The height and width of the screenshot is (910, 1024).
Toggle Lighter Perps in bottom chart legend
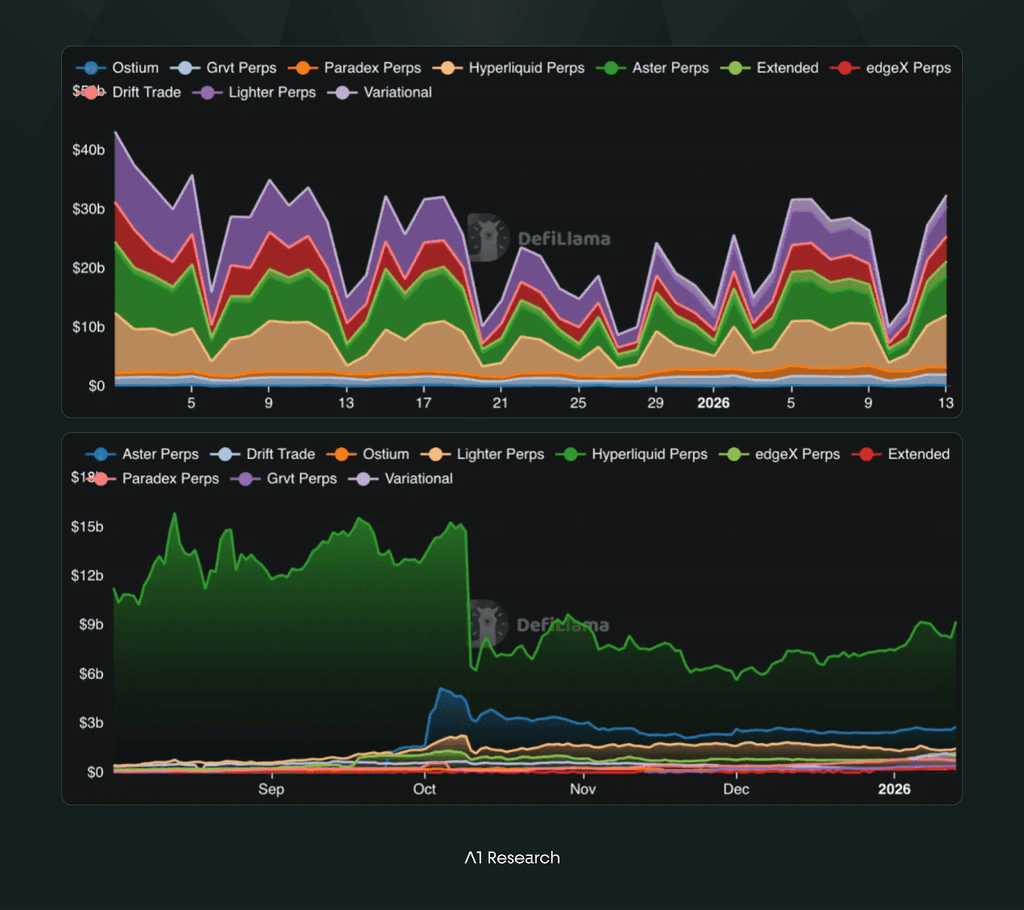(482, 454)
